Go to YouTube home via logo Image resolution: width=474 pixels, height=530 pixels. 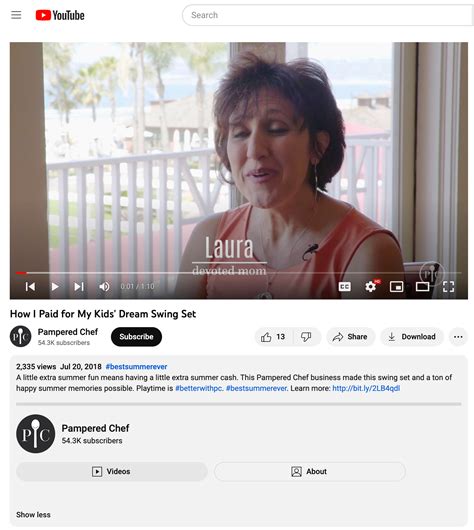(x=60, y=15)
